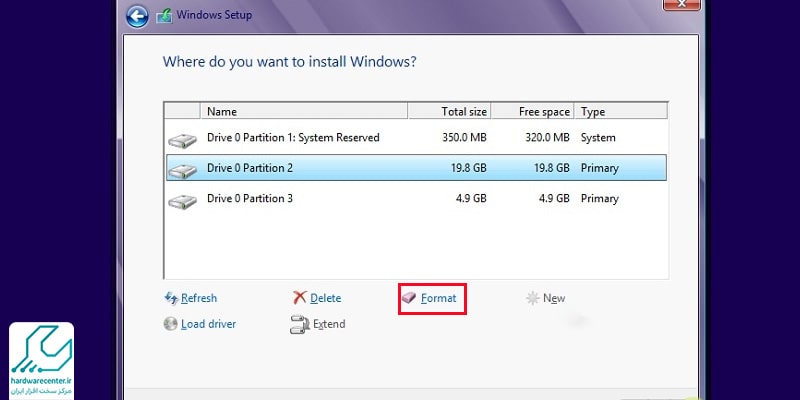Click the System type cell
Screen dimensions: 800x400
598,138
